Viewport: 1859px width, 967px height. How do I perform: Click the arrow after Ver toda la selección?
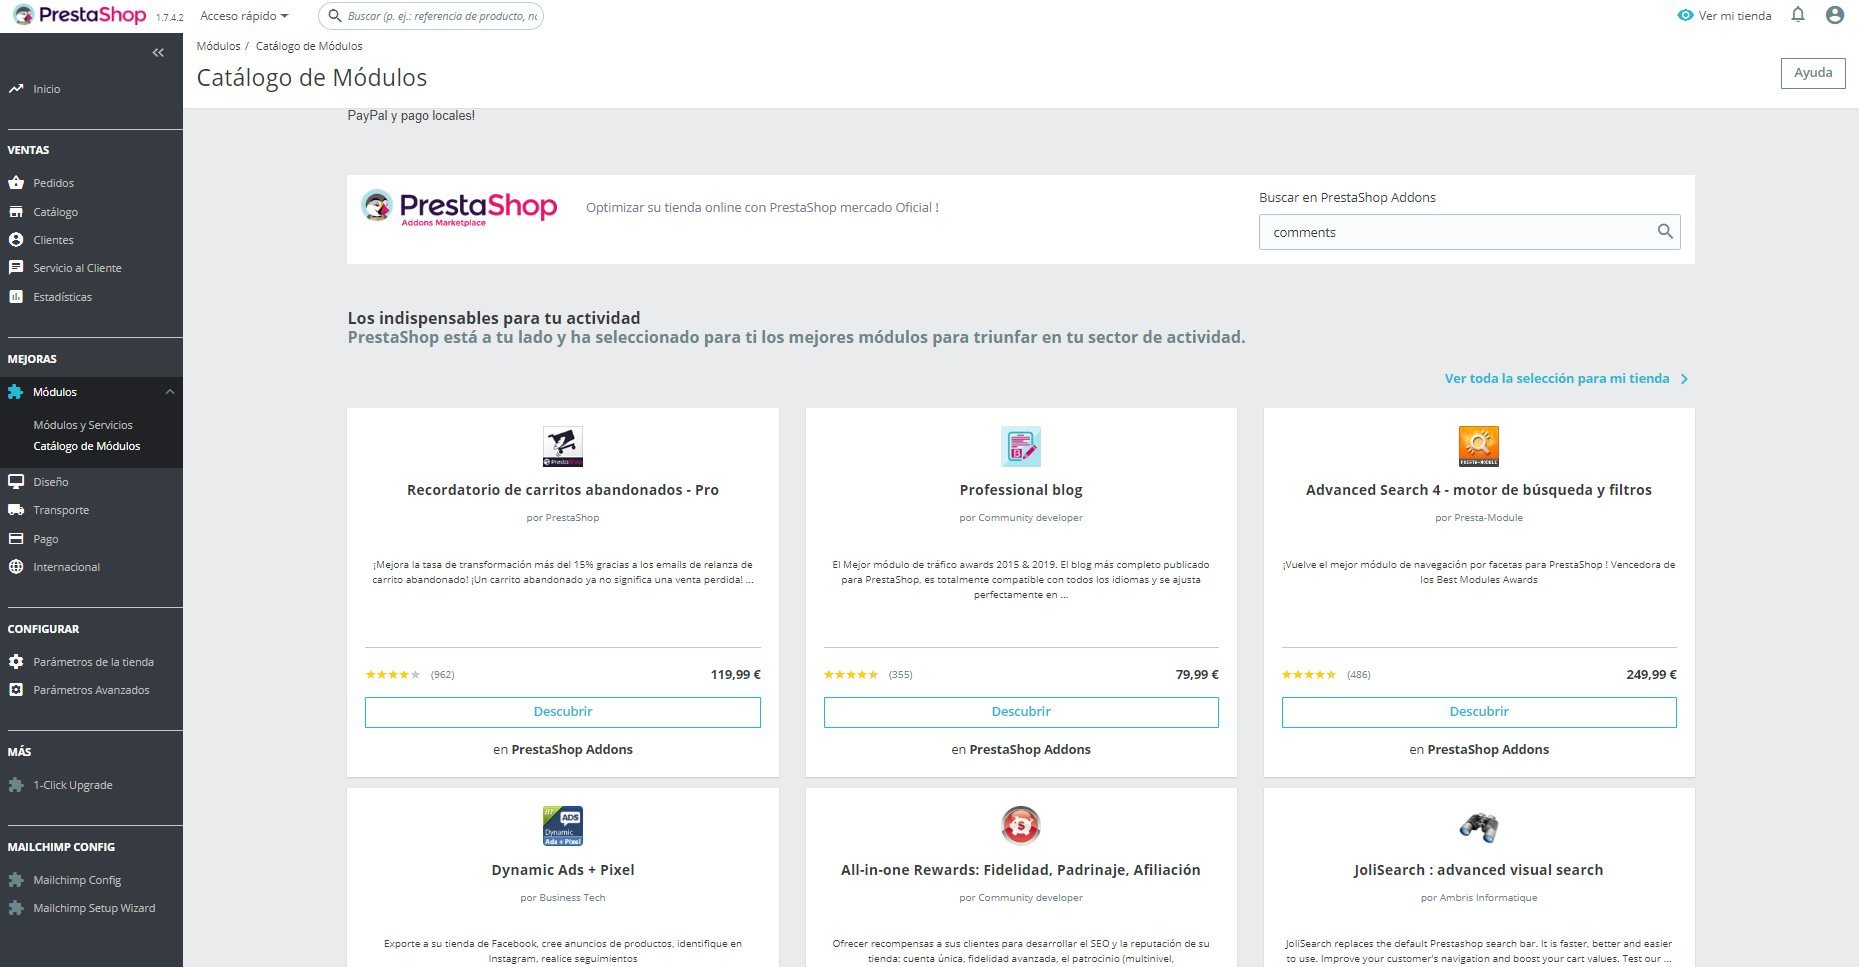1685,379
